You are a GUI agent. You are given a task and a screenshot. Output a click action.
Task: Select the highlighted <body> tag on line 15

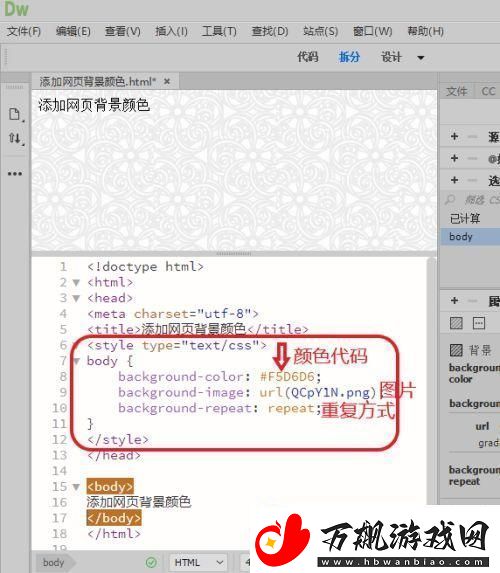[x=110, y=487]
